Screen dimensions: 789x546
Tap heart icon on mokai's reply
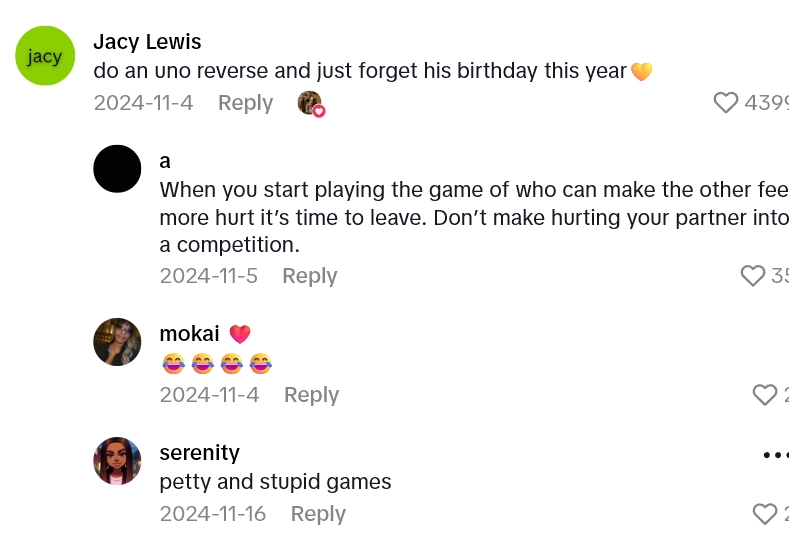[x=765, y=395]
